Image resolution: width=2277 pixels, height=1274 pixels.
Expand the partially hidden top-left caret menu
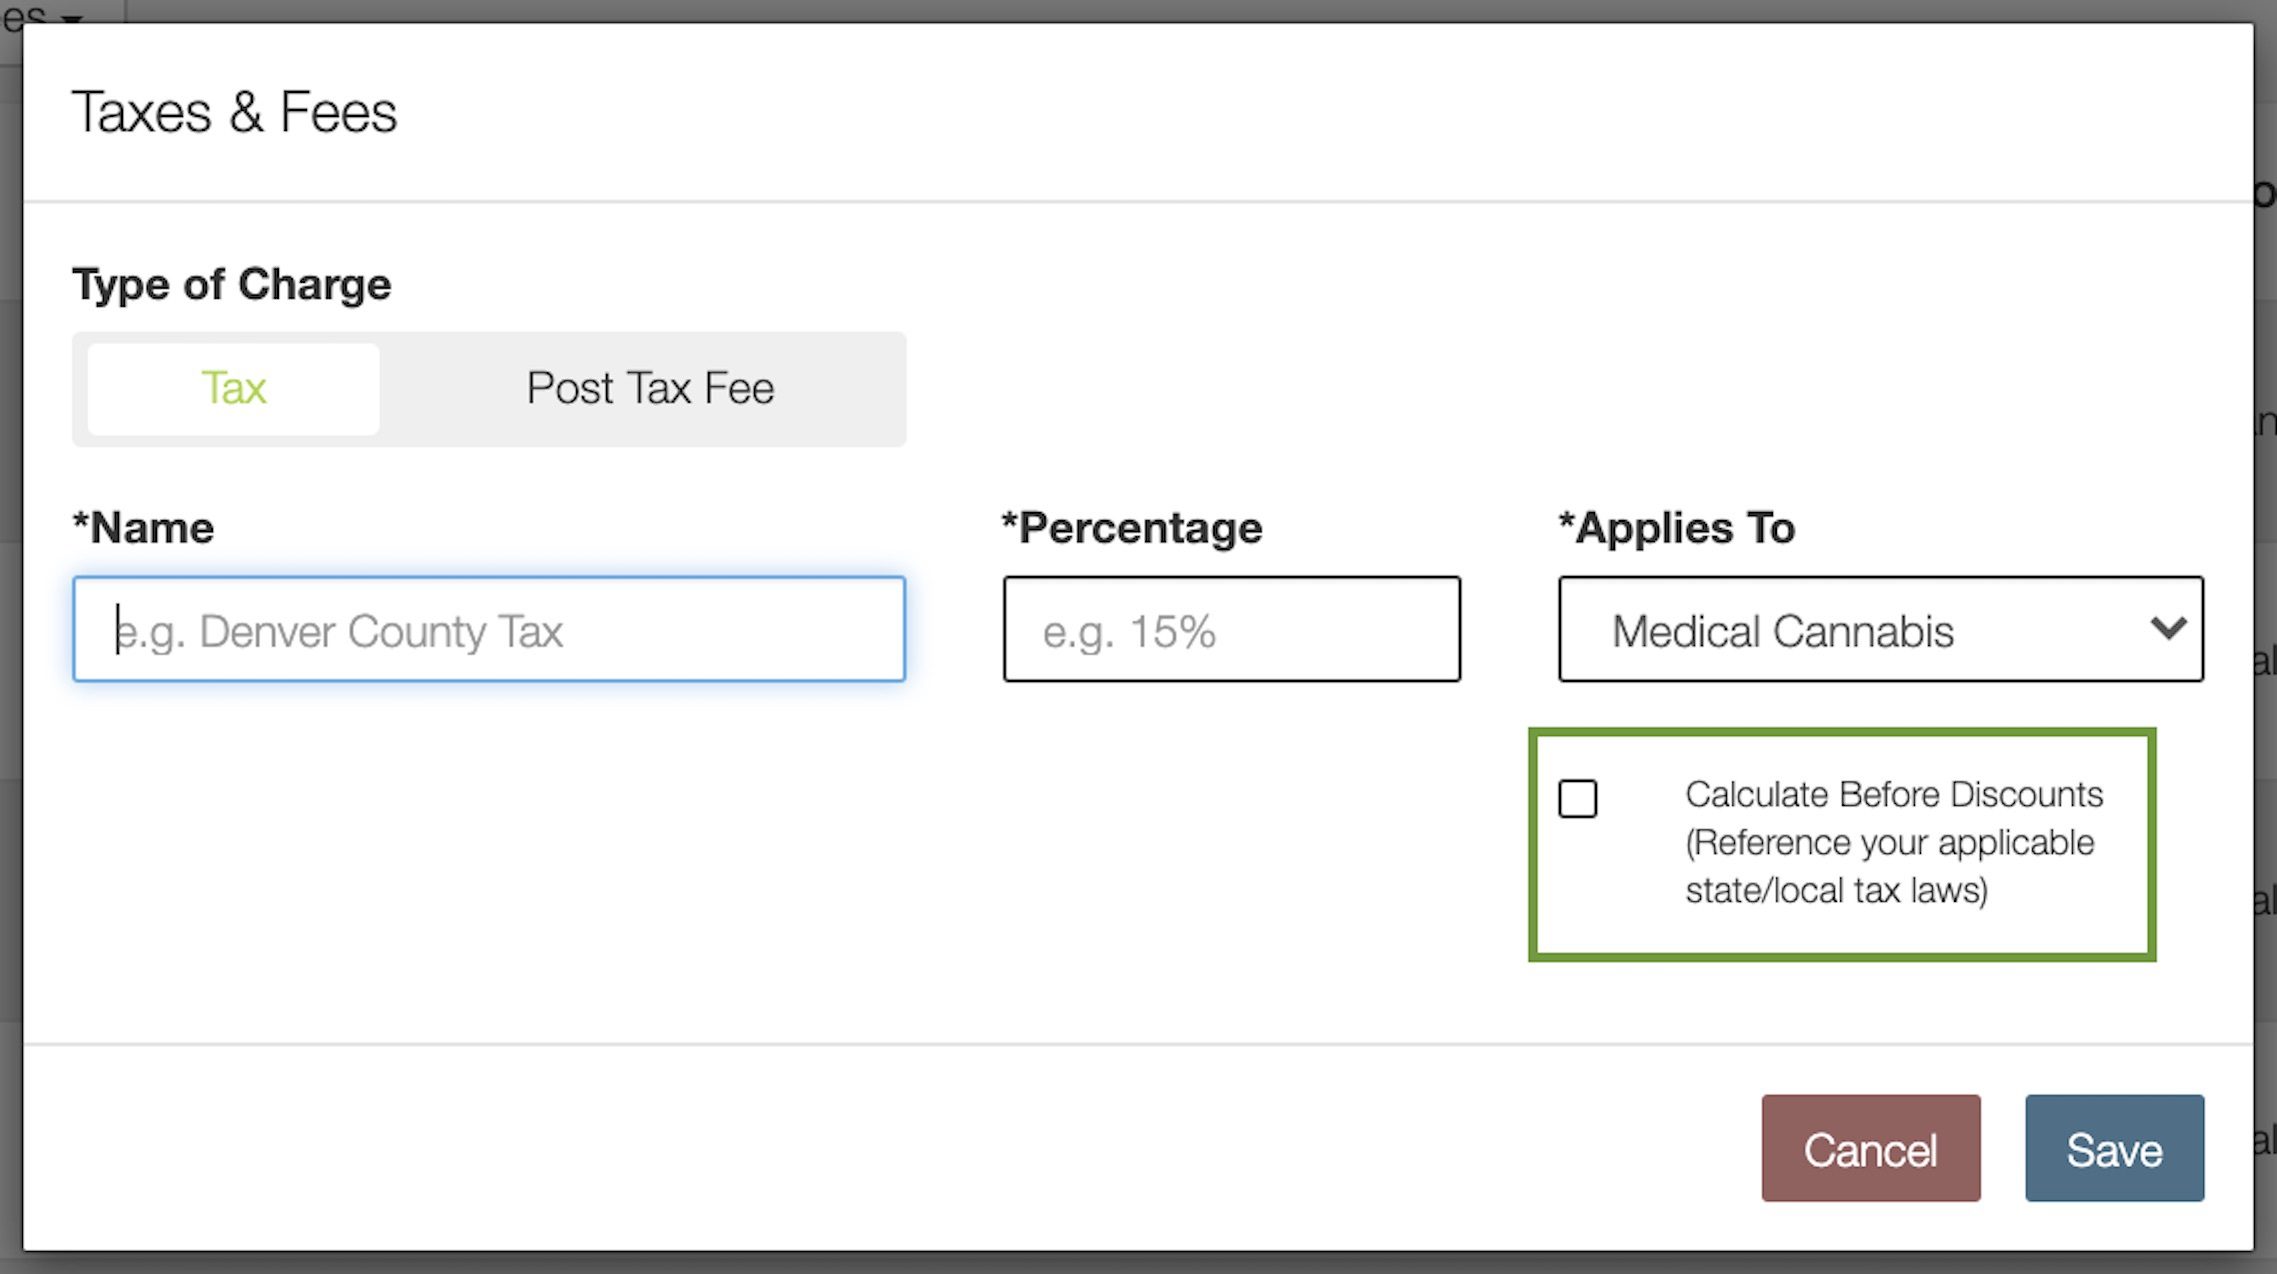pyautogui.click(x=70, y=17)
